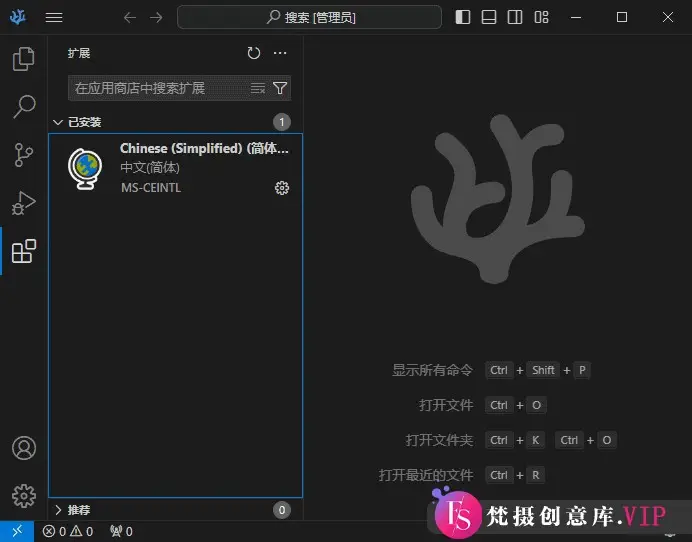Click the forwarded ports status item
Image resolution: width=692 pixels, height=542 pixels.
pyautogui.click(x=121, y=531)
